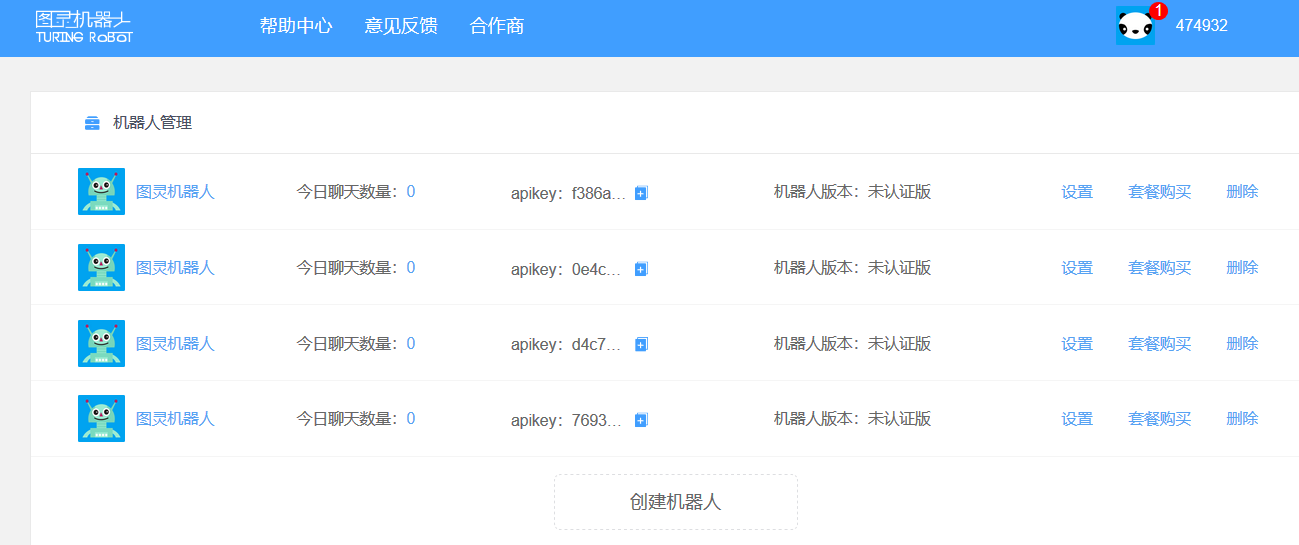Click the Turing Robot logo
The image size is (1299, 545).
click(84, 27)
